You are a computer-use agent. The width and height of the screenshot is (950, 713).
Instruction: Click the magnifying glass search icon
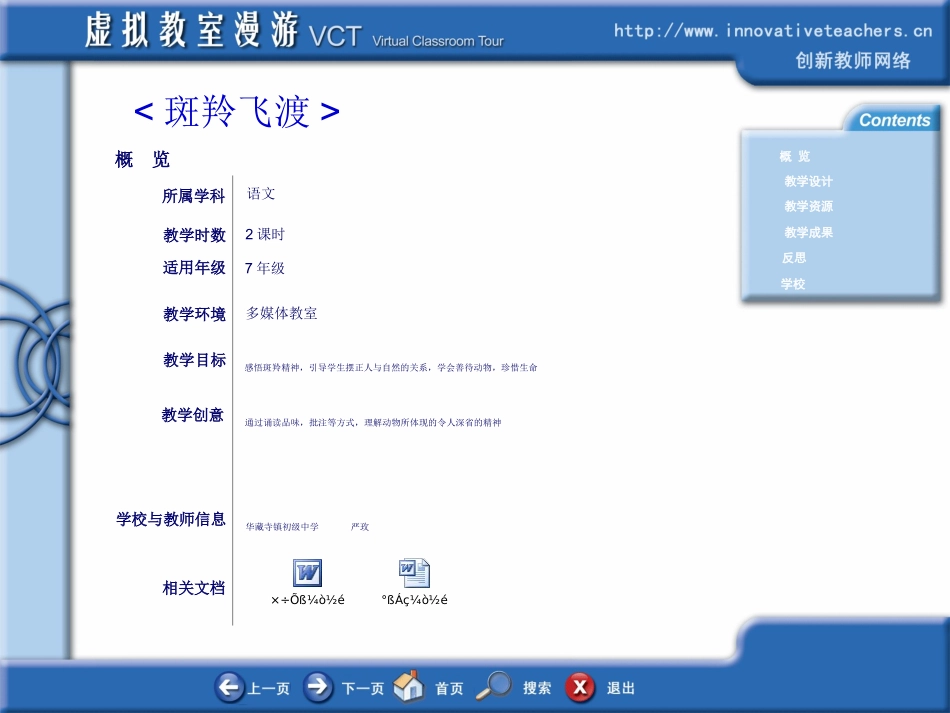(x=494, y=686)
